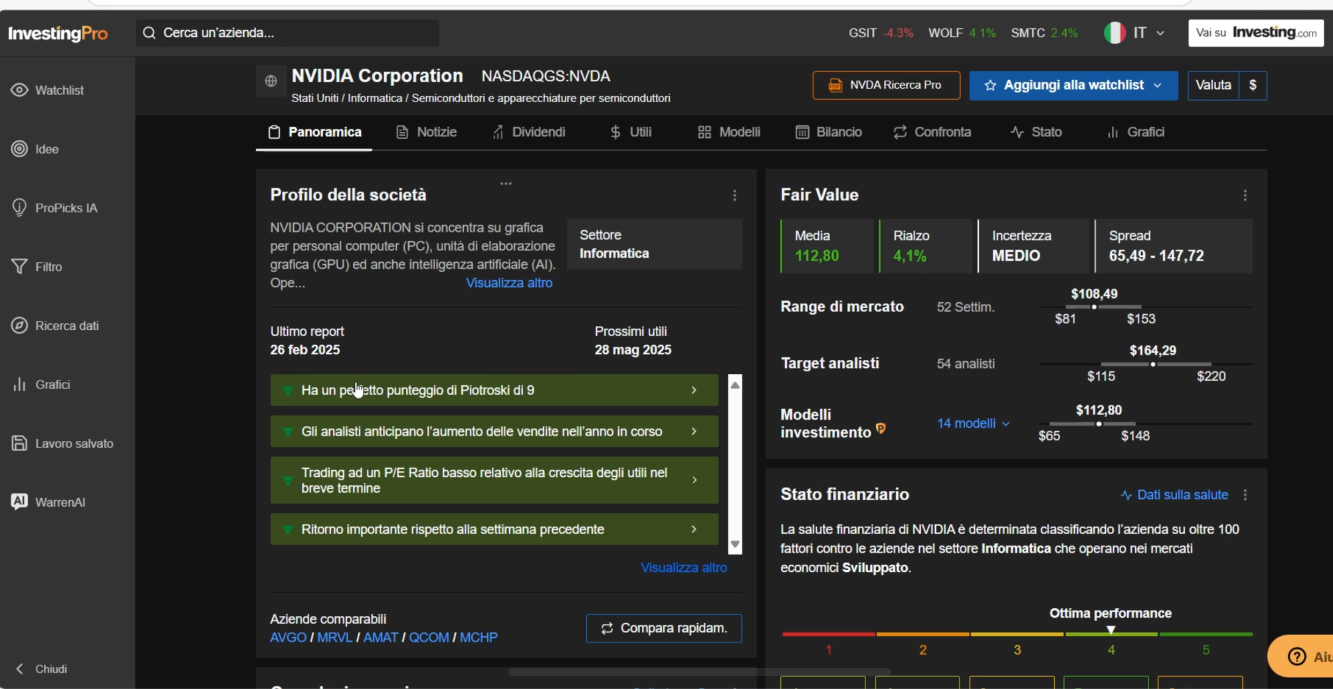Image resolution: width=1333 pixels, height=689 pixels.
Task: Click Vai su Investing.com button
Action: coord(1255,33)
